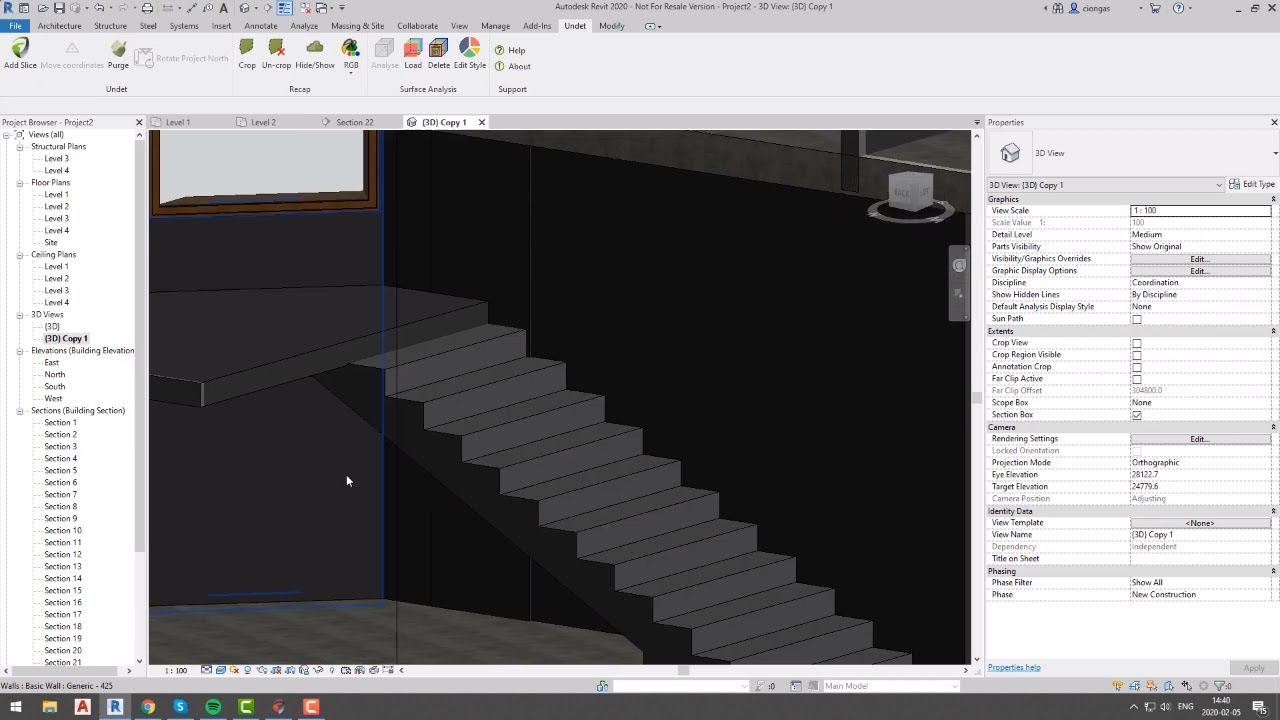Click the View Template None button

[x=1200, y=523]
